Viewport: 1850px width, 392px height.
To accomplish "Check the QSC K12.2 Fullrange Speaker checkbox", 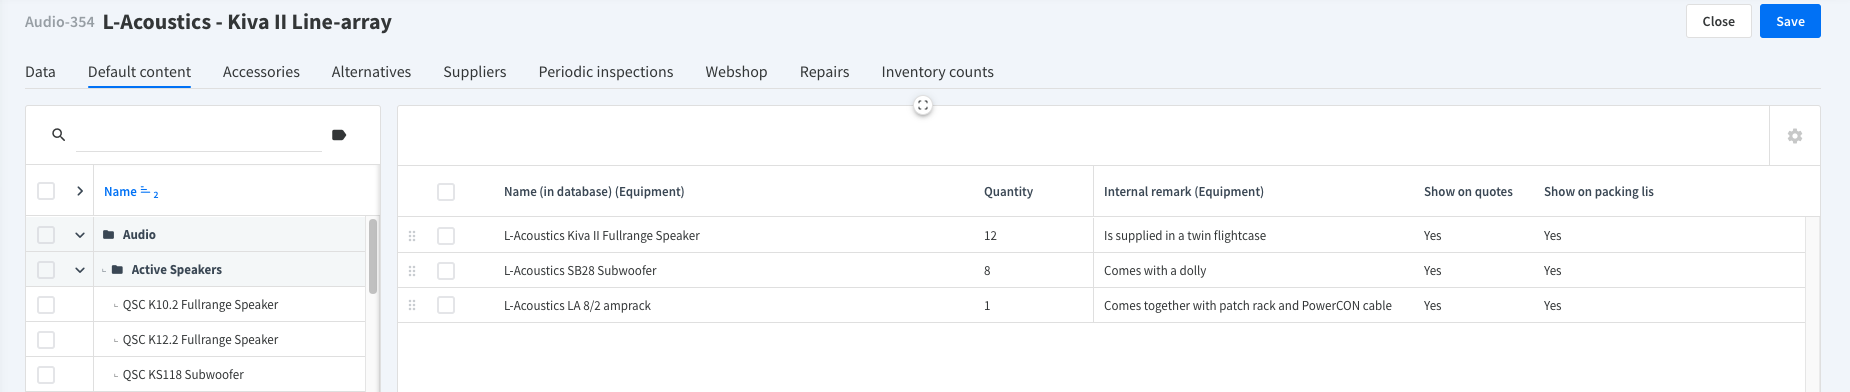I will click(46, 340).
